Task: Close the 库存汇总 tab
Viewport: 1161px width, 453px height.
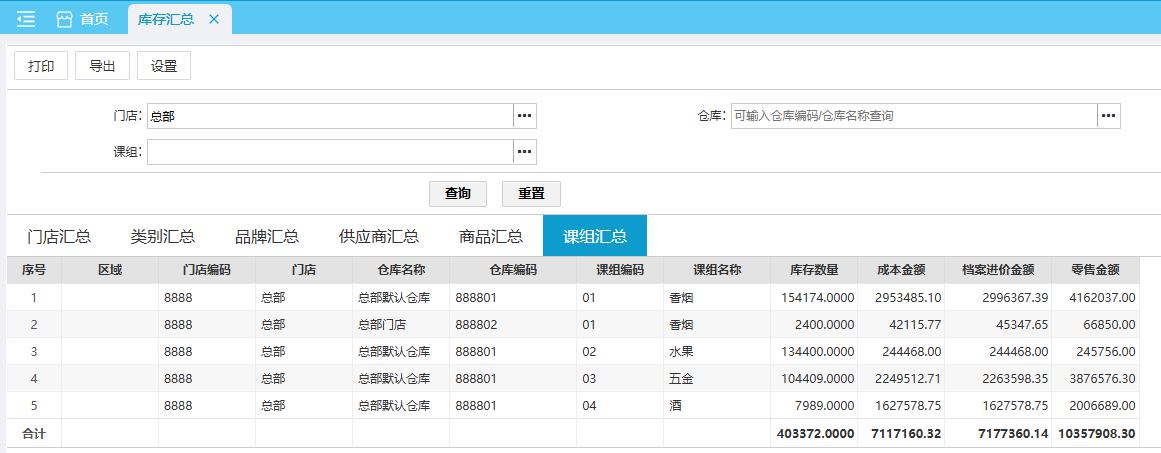Action: [x=214, y=19]
